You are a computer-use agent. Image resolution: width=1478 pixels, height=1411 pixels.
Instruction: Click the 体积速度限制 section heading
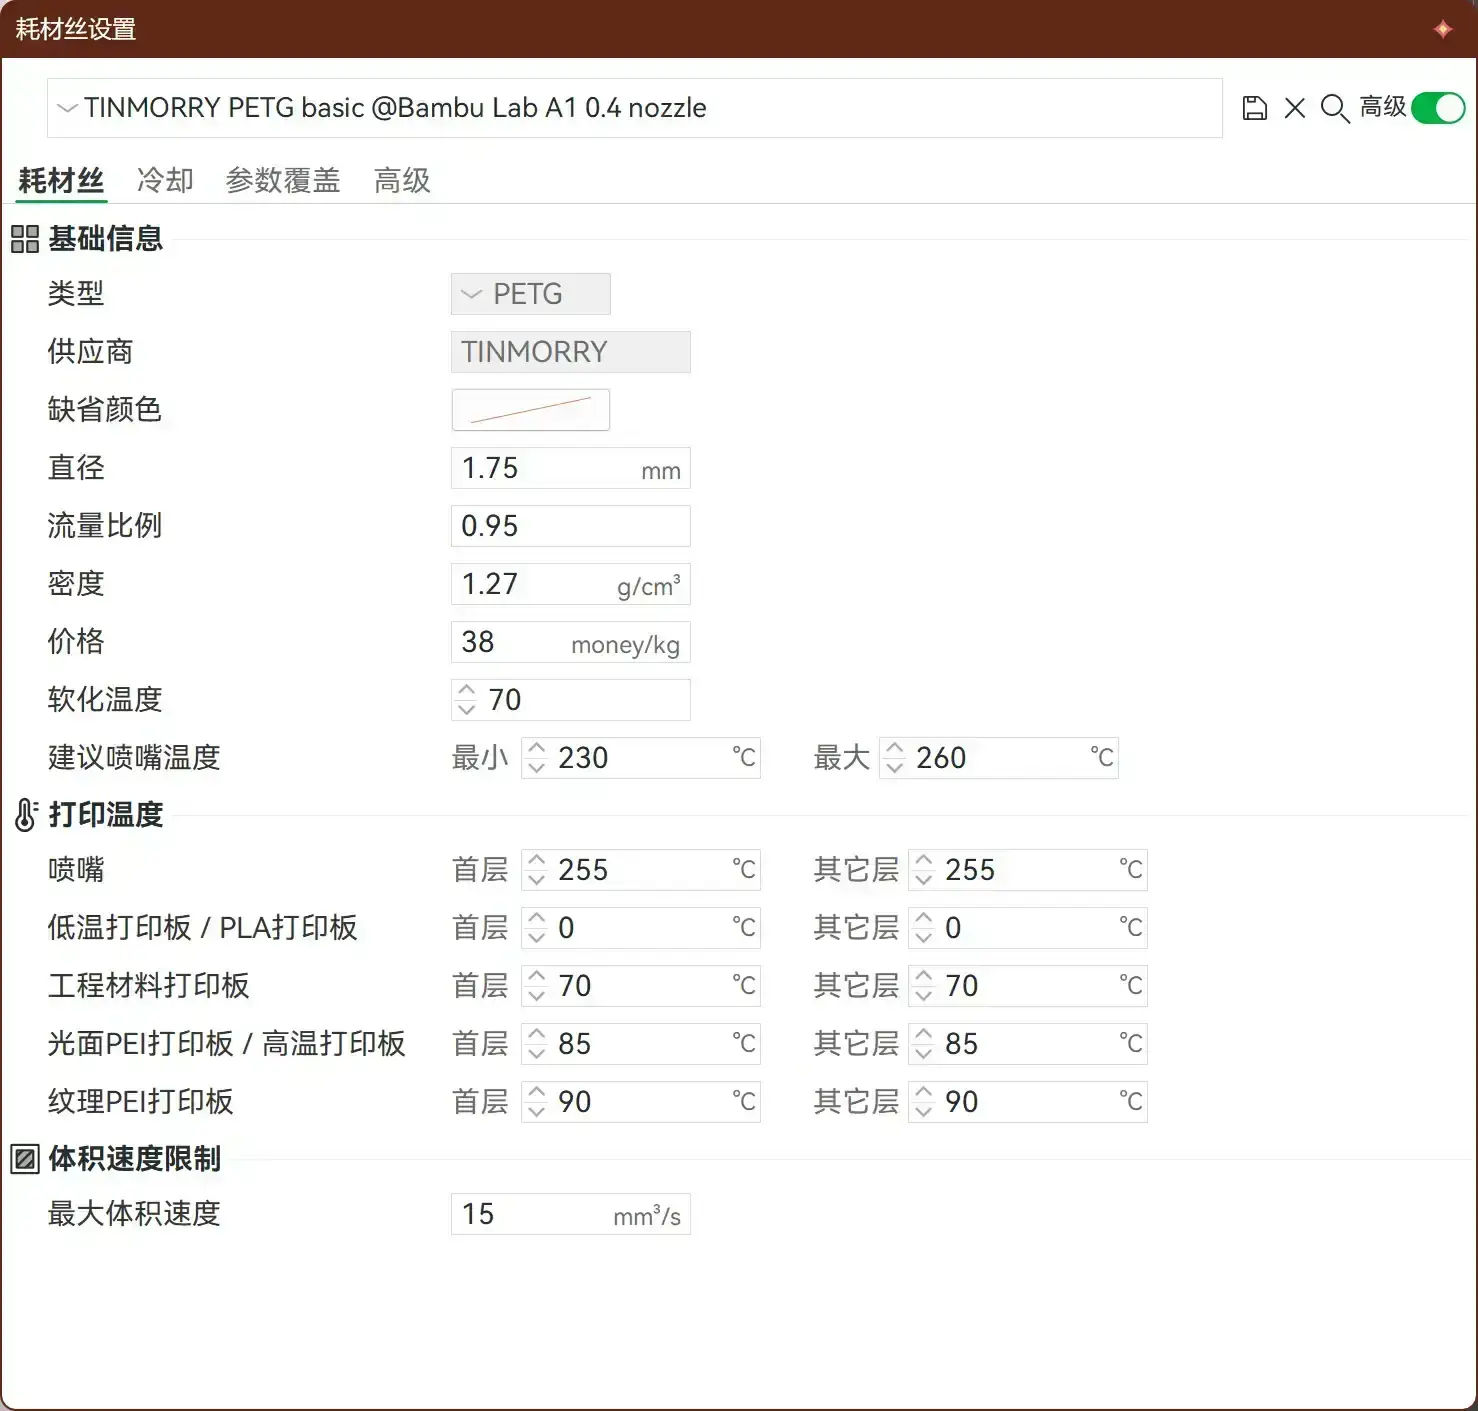[x=135, y=1159]
